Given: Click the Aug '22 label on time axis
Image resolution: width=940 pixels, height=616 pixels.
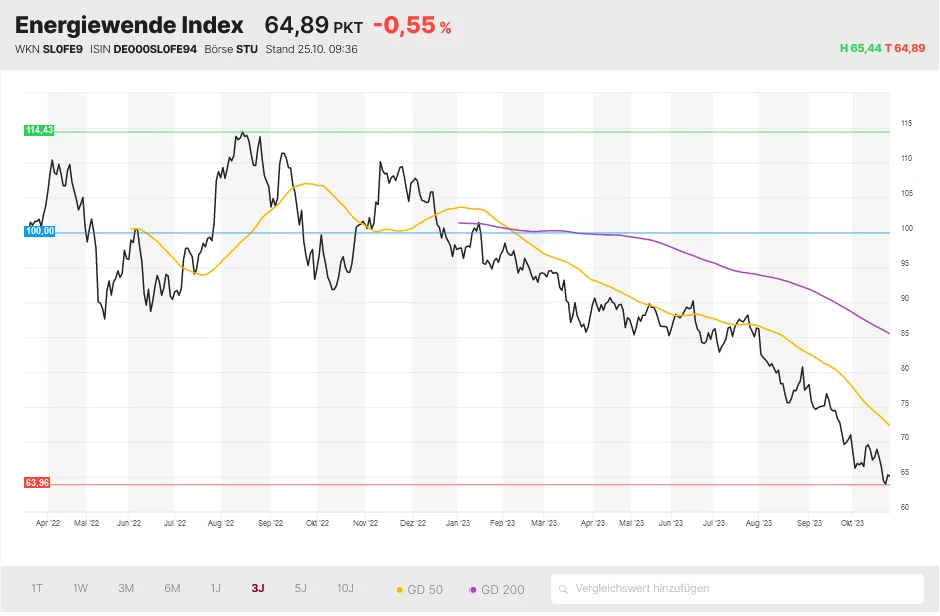Looking at the screenshot, I should [x=220, y=522].
